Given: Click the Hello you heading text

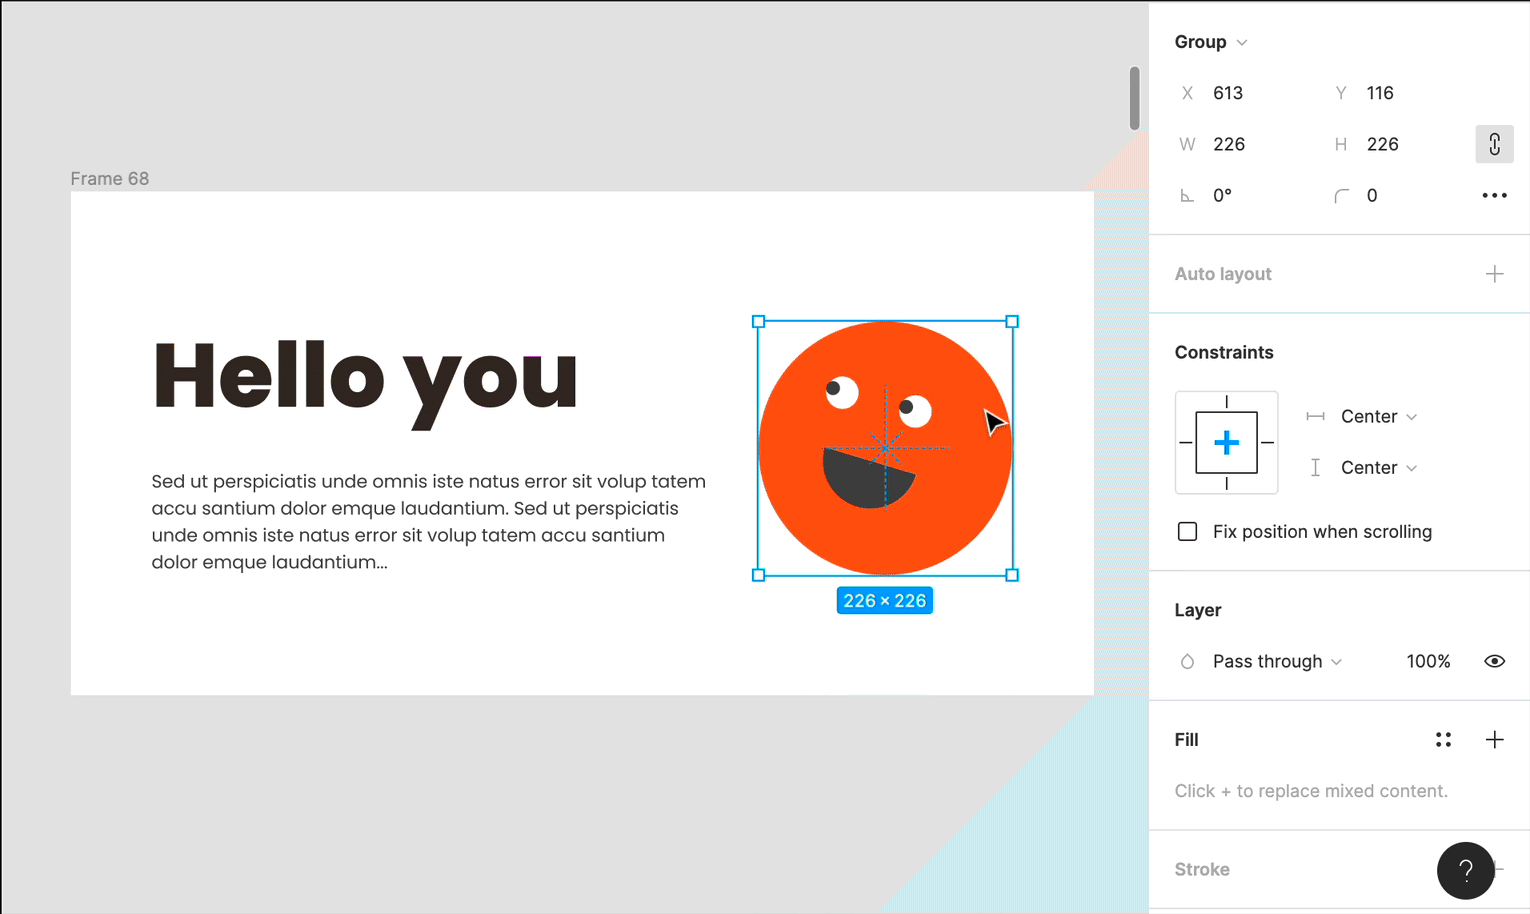Looking at the screenshot, I should 365,377.
